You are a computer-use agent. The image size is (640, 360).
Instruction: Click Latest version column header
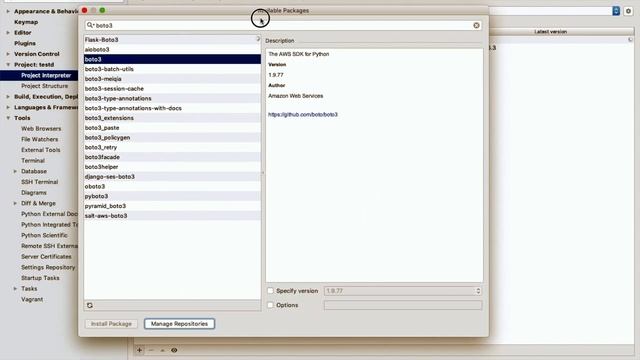551,31
